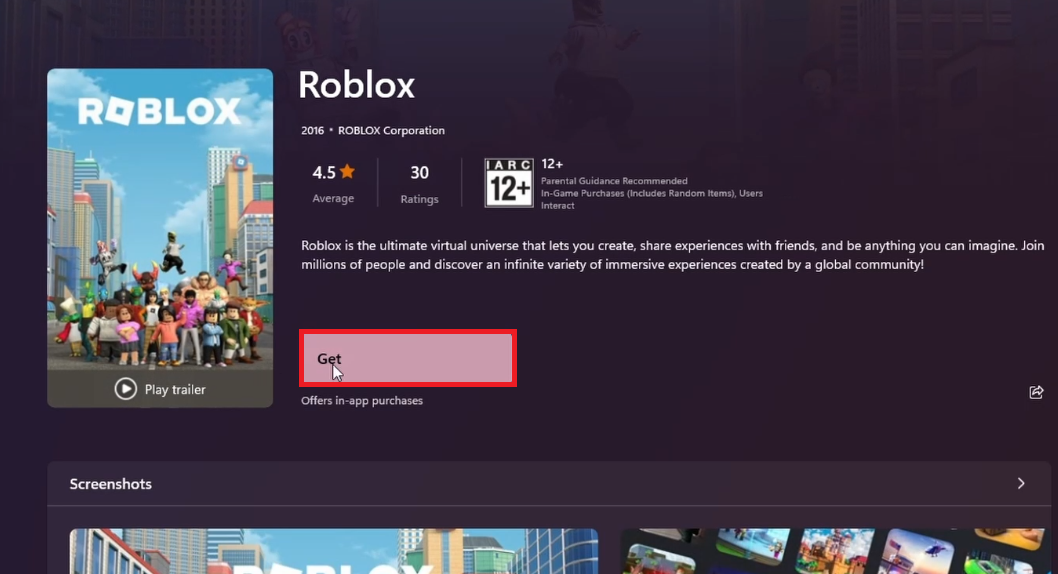Click the share icon beside the description
Viewport: 1058px width, 574px height.
pyautogui.click(x=1036, y=392)
